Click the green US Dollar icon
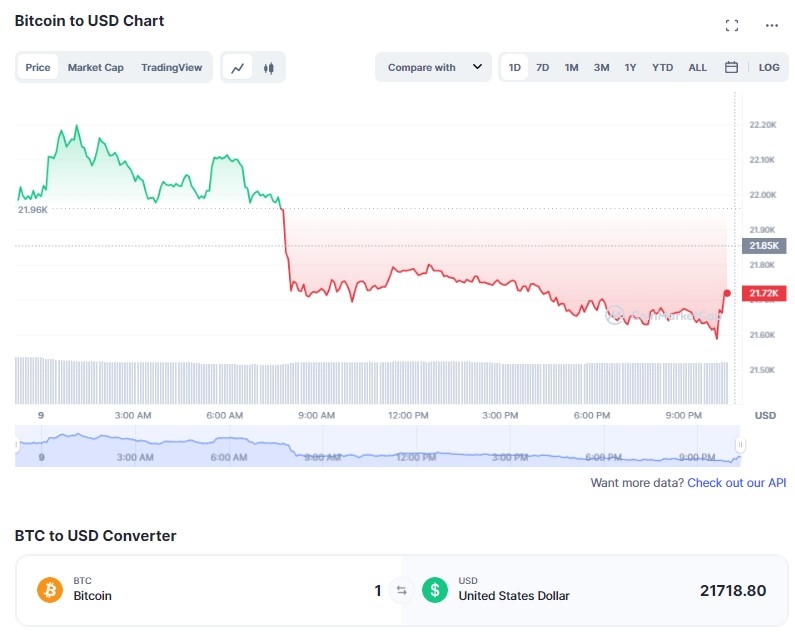Screen dimensions: 795x635 (435, 590)
